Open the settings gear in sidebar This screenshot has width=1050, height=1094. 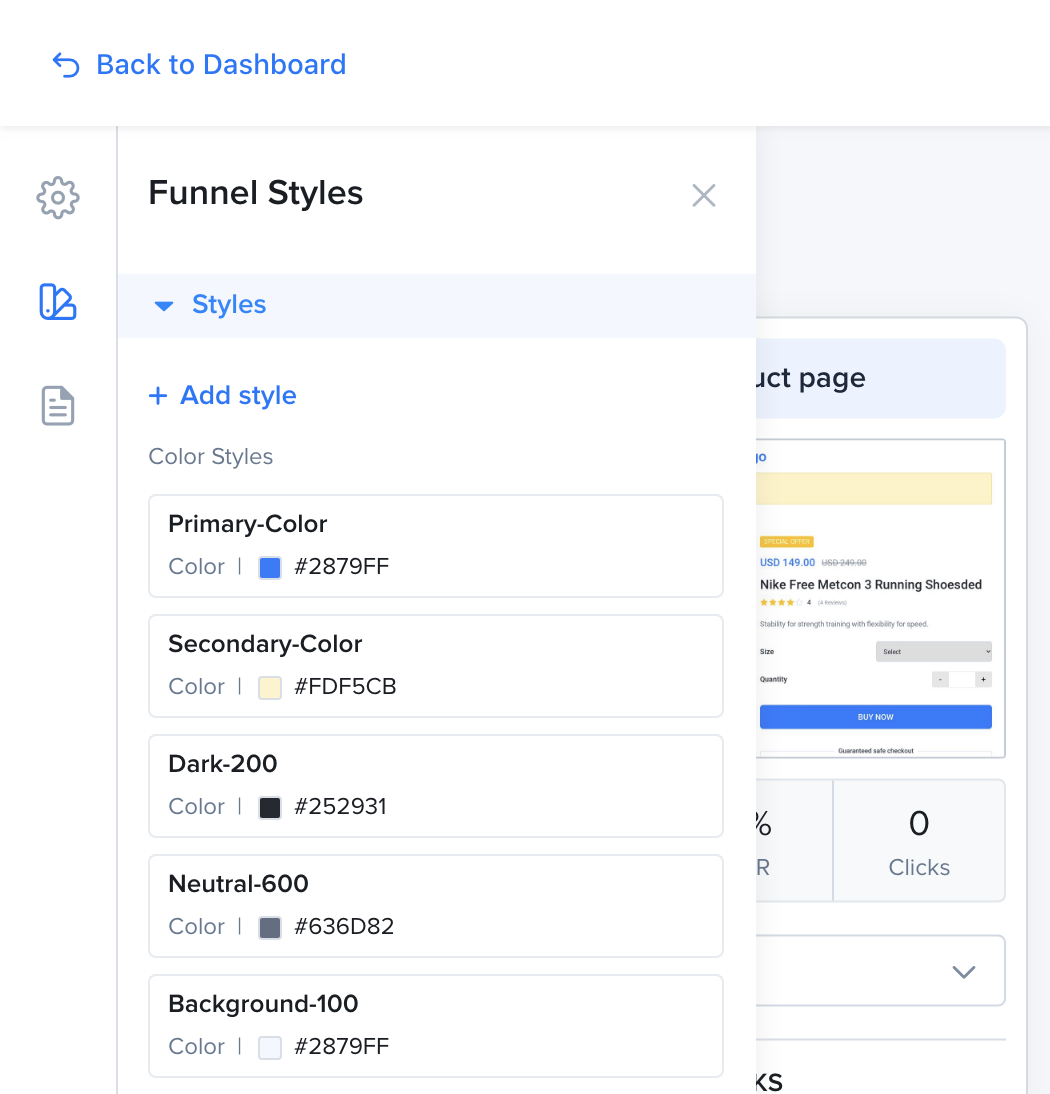(x=58, y=197)
